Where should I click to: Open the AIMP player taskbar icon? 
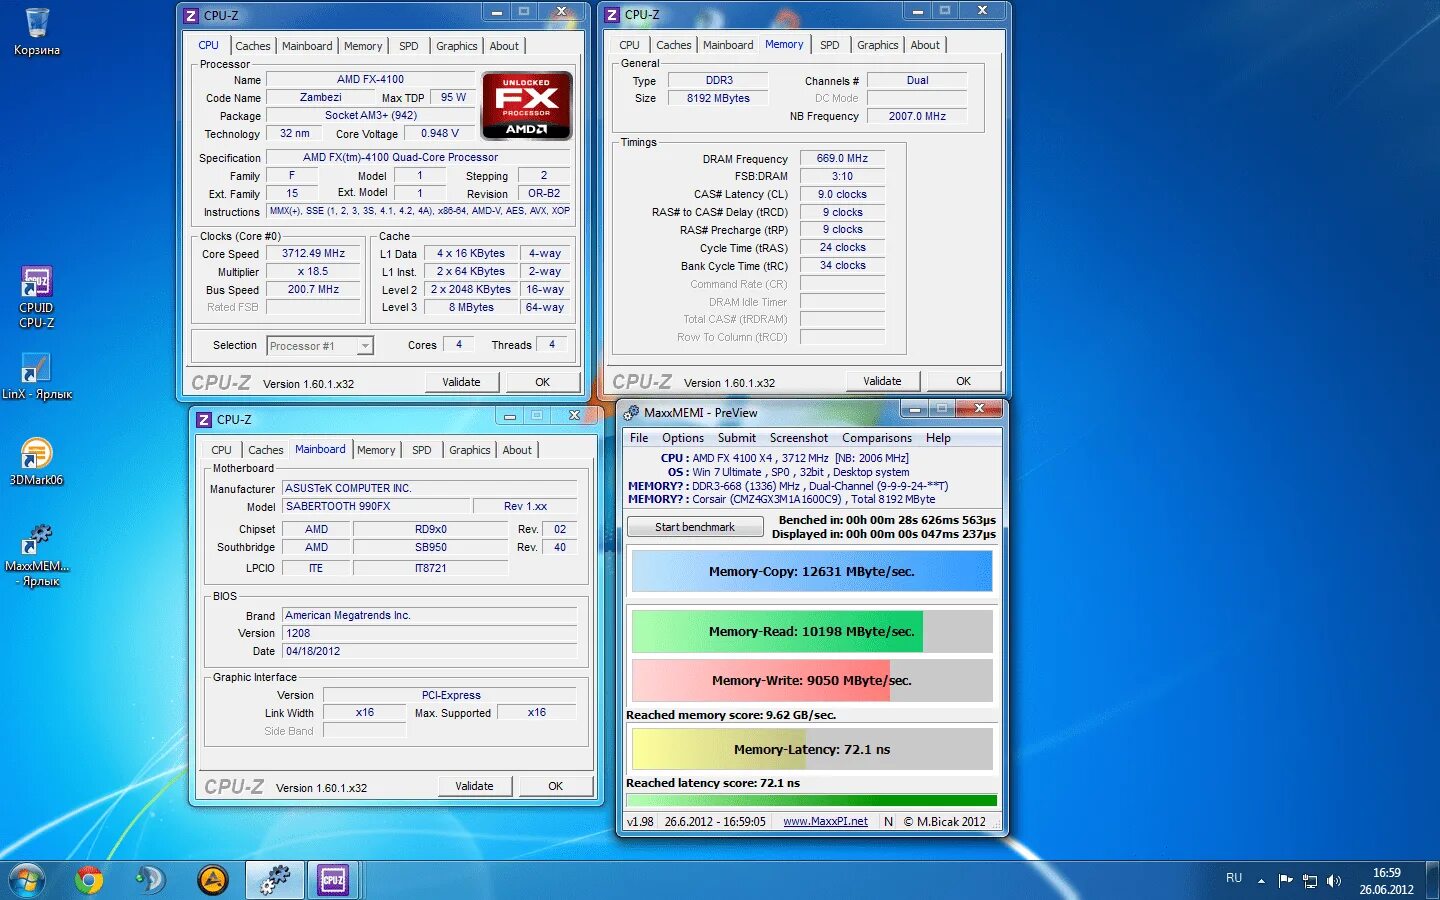click(x=212, y=880)
